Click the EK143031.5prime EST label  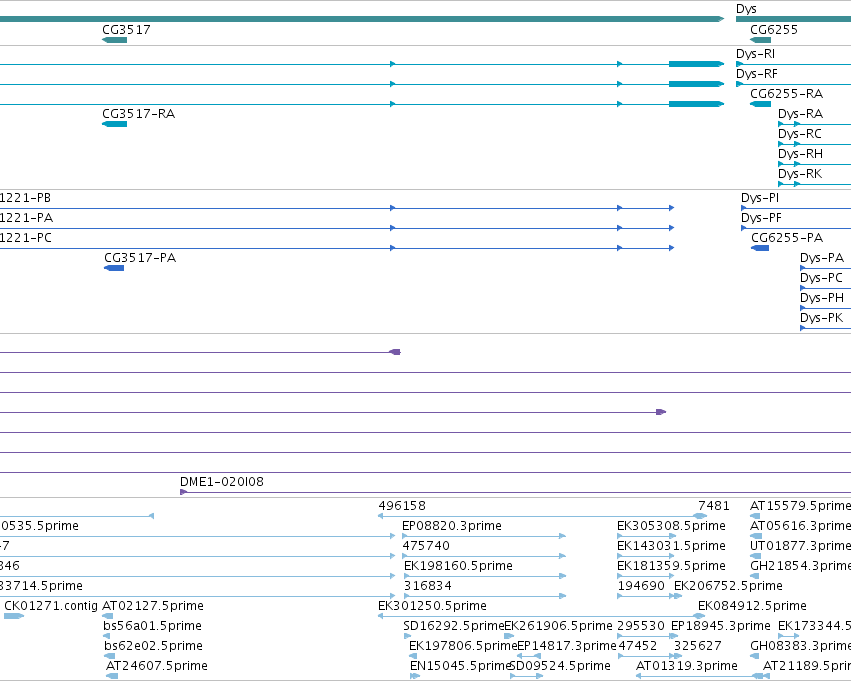[671, 546]
